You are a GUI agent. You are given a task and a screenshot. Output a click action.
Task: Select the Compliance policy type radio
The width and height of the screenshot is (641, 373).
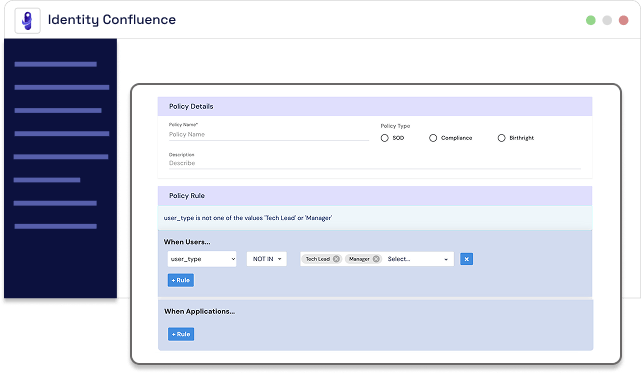[433, 138]
